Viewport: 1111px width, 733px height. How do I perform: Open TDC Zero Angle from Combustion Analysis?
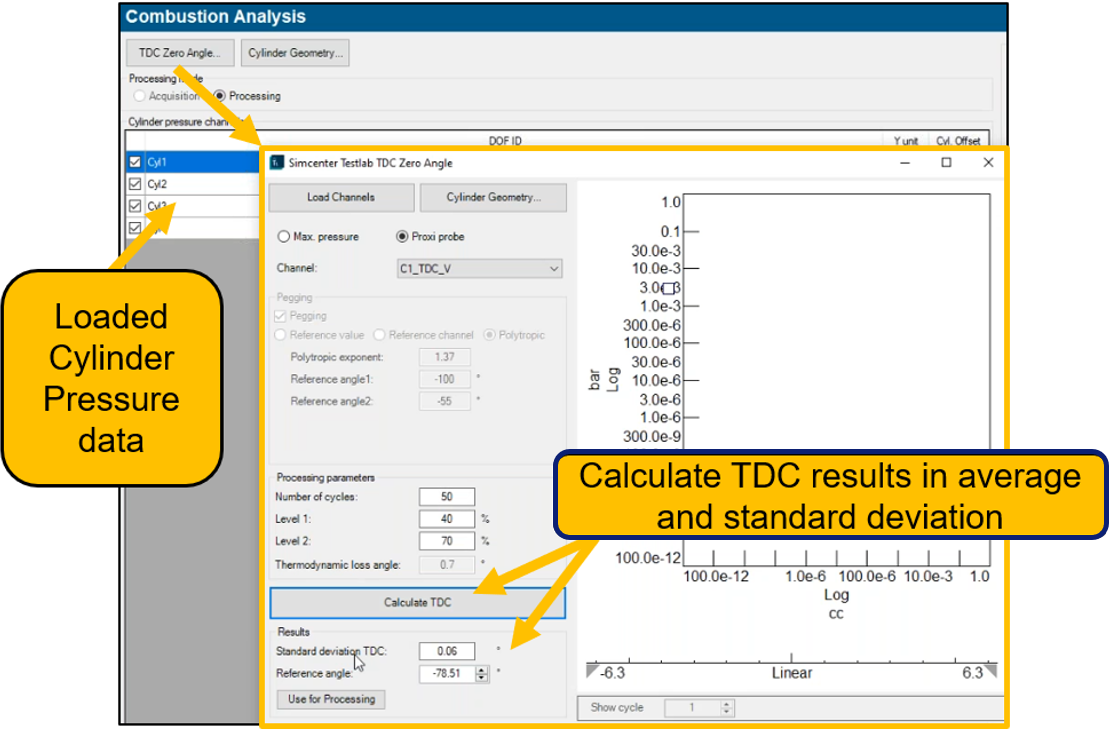tap(179, 53)
